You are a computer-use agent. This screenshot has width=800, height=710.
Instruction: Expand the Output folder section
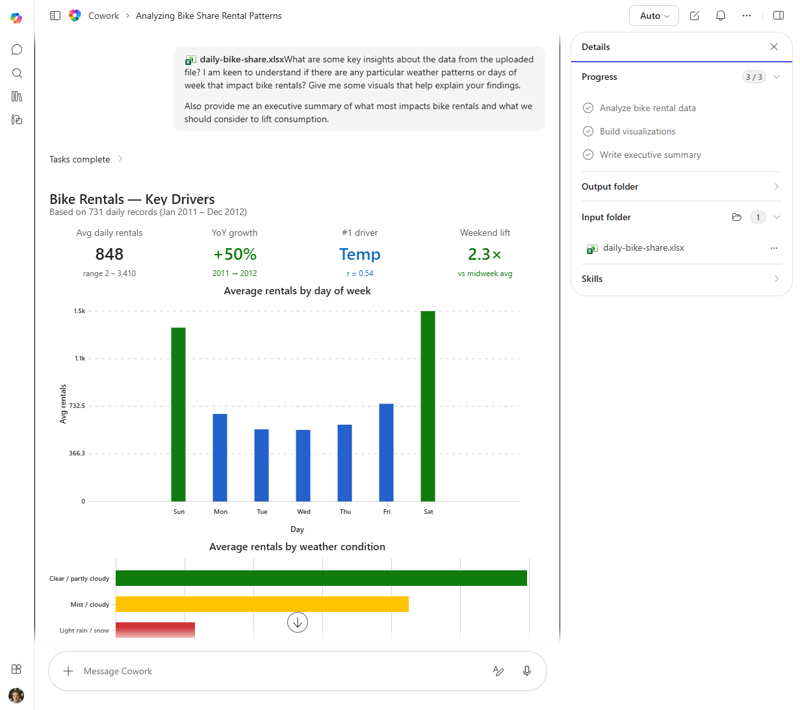click(778, 186)
